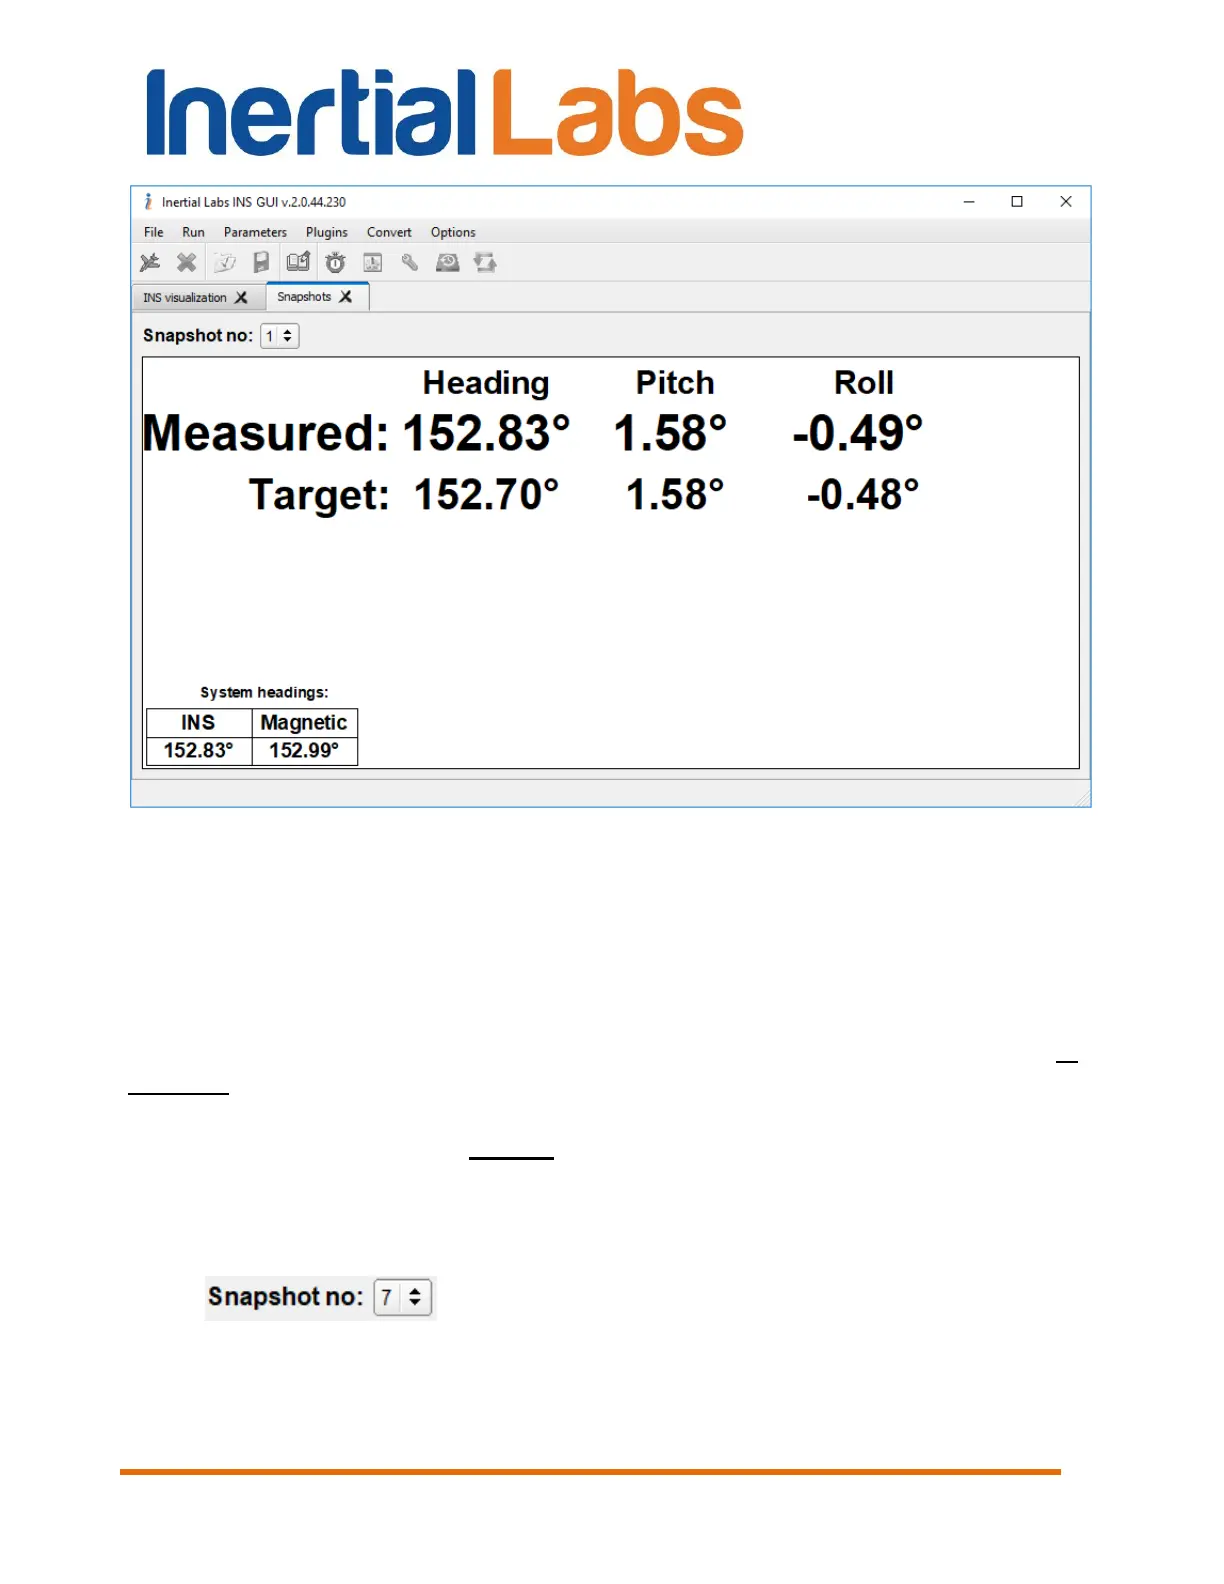This screenshot has height=1584, width=1224.
Task: Close the Snapshots tab
Action: click(346, 297)
